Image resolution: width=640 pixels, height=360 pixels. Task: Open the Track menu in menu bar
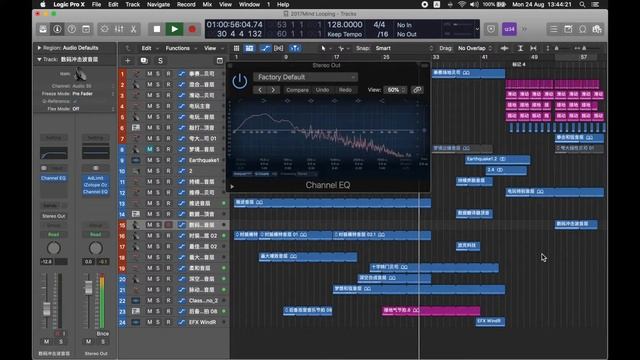coord(133,4)
